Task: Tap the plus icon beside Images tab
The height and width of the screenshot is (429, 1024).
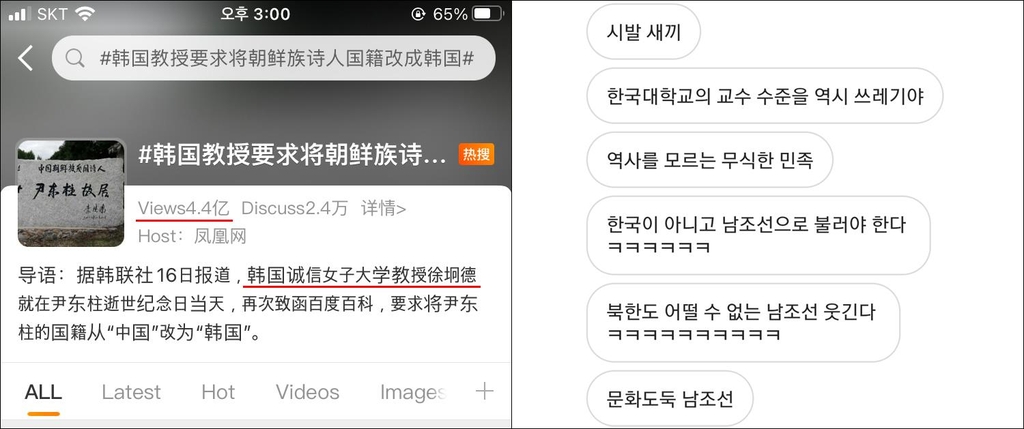Action: [x=484, y=391]
